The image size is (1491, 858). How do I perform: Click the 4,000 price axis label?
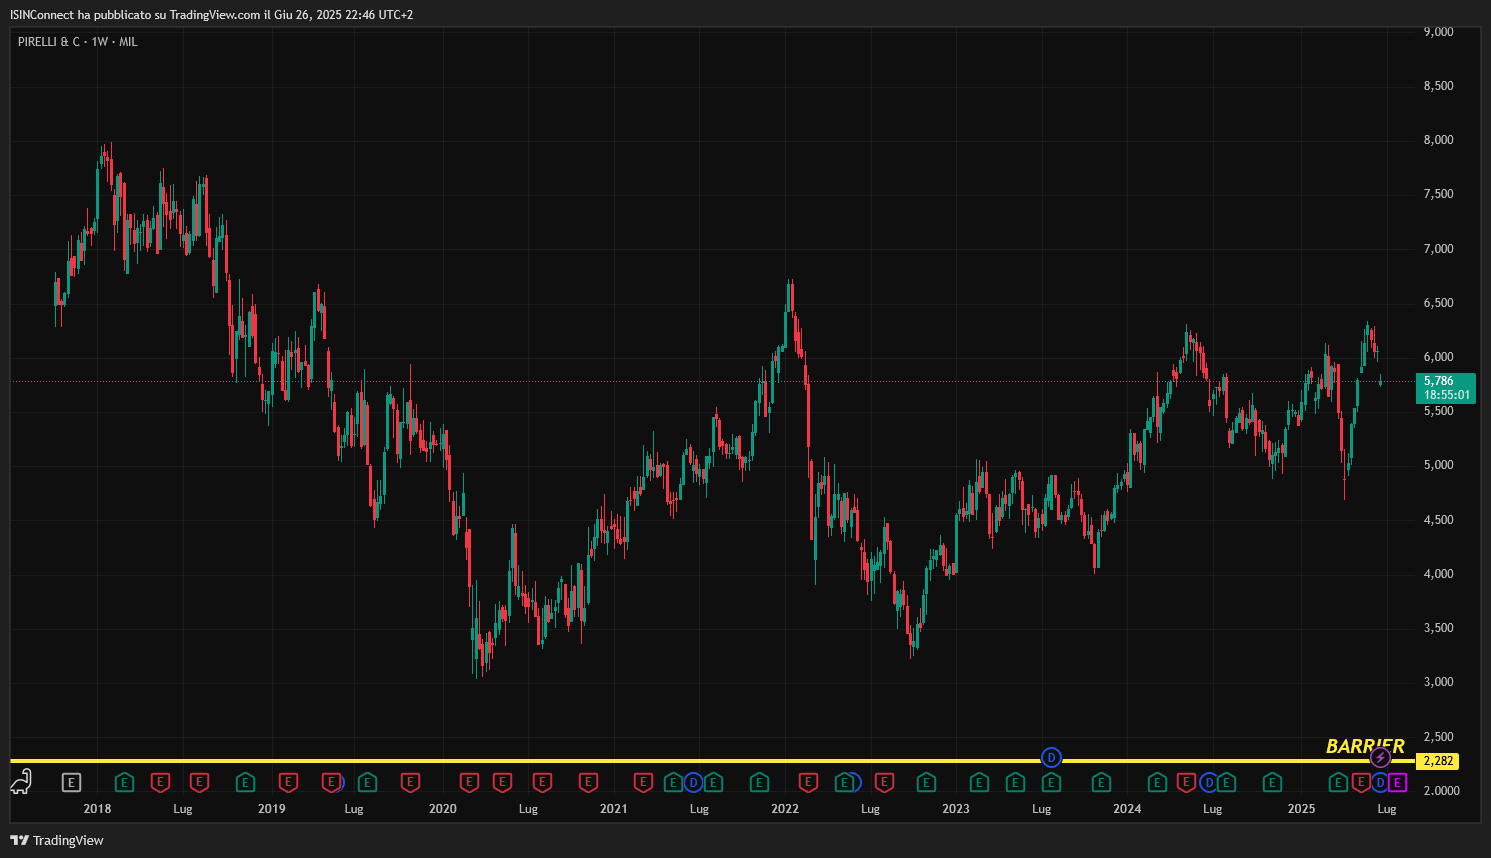[1438, 574]
